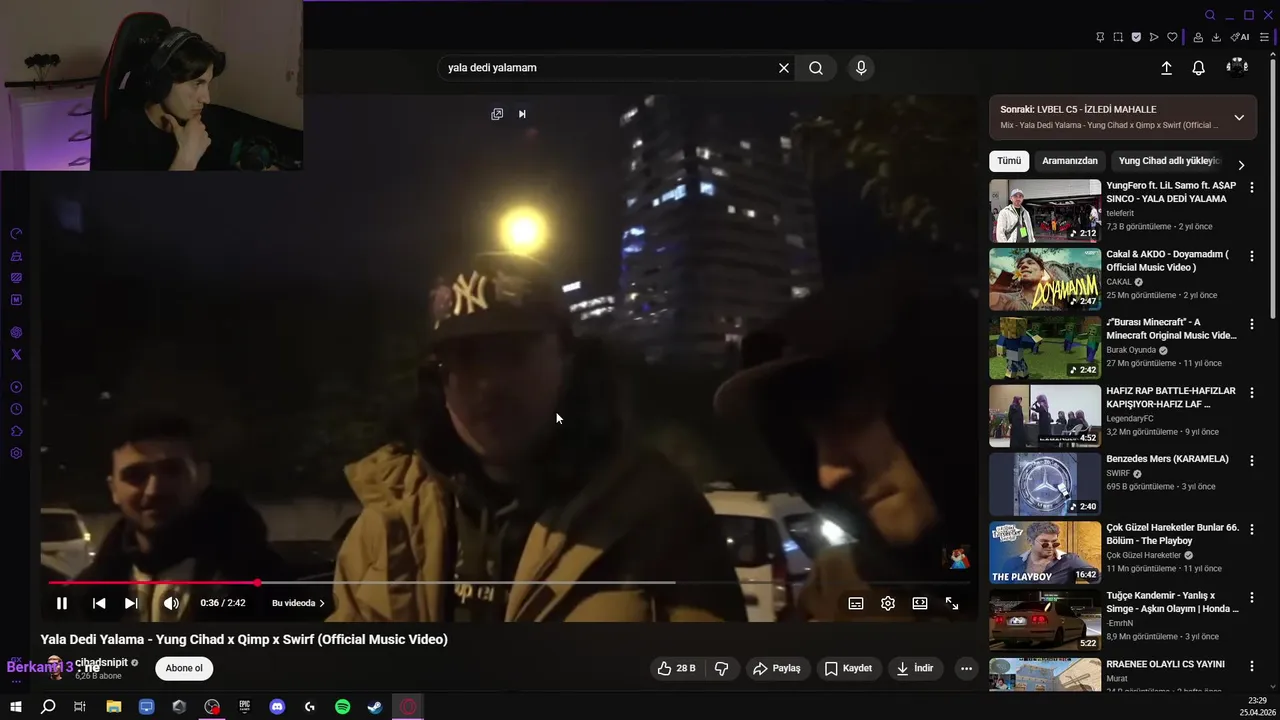Open the 'Doyamadım' video thumbnail
The width and height of the screenshot is (1280, 720).
tap(1045, 279)
